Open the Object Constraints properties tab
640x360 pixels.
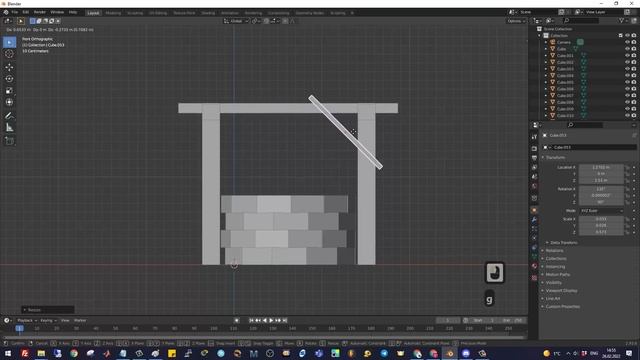(x=534, y=247)
